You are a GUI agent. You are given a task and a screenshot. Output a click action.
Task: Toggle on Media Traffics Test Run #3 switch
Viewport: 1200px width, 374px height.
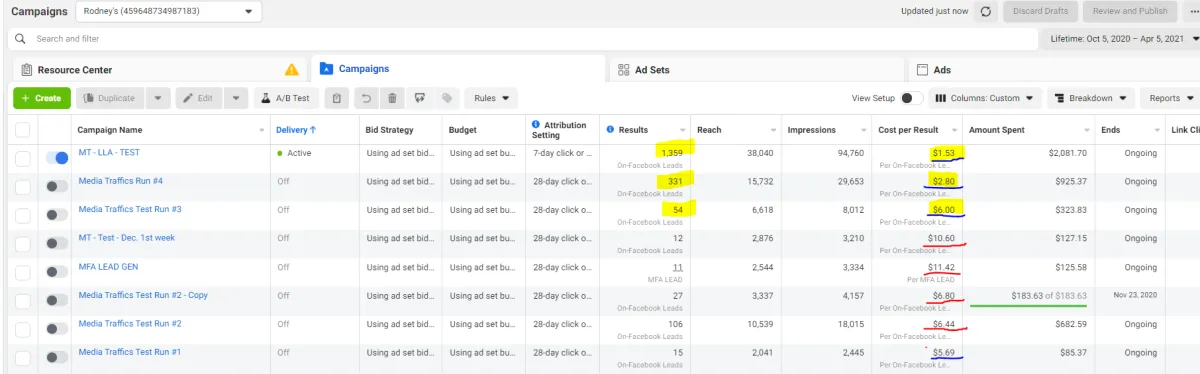[57, 214]
